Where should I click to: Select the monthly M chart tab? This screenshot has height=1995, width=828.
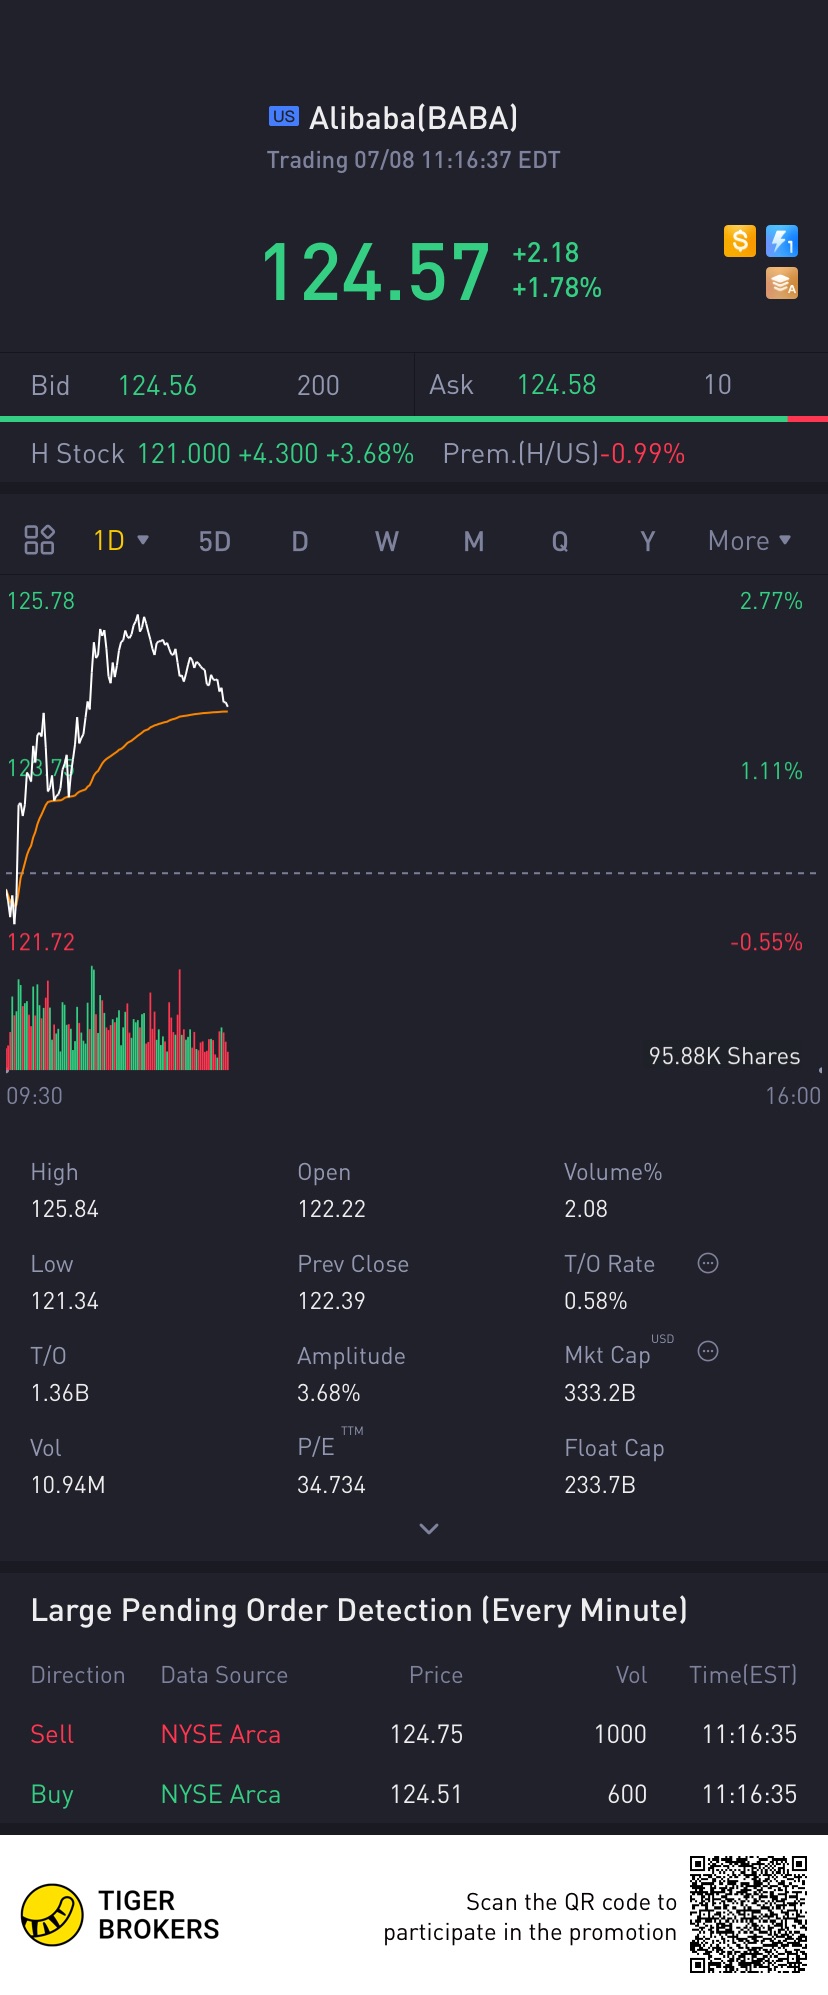point(474,541)
